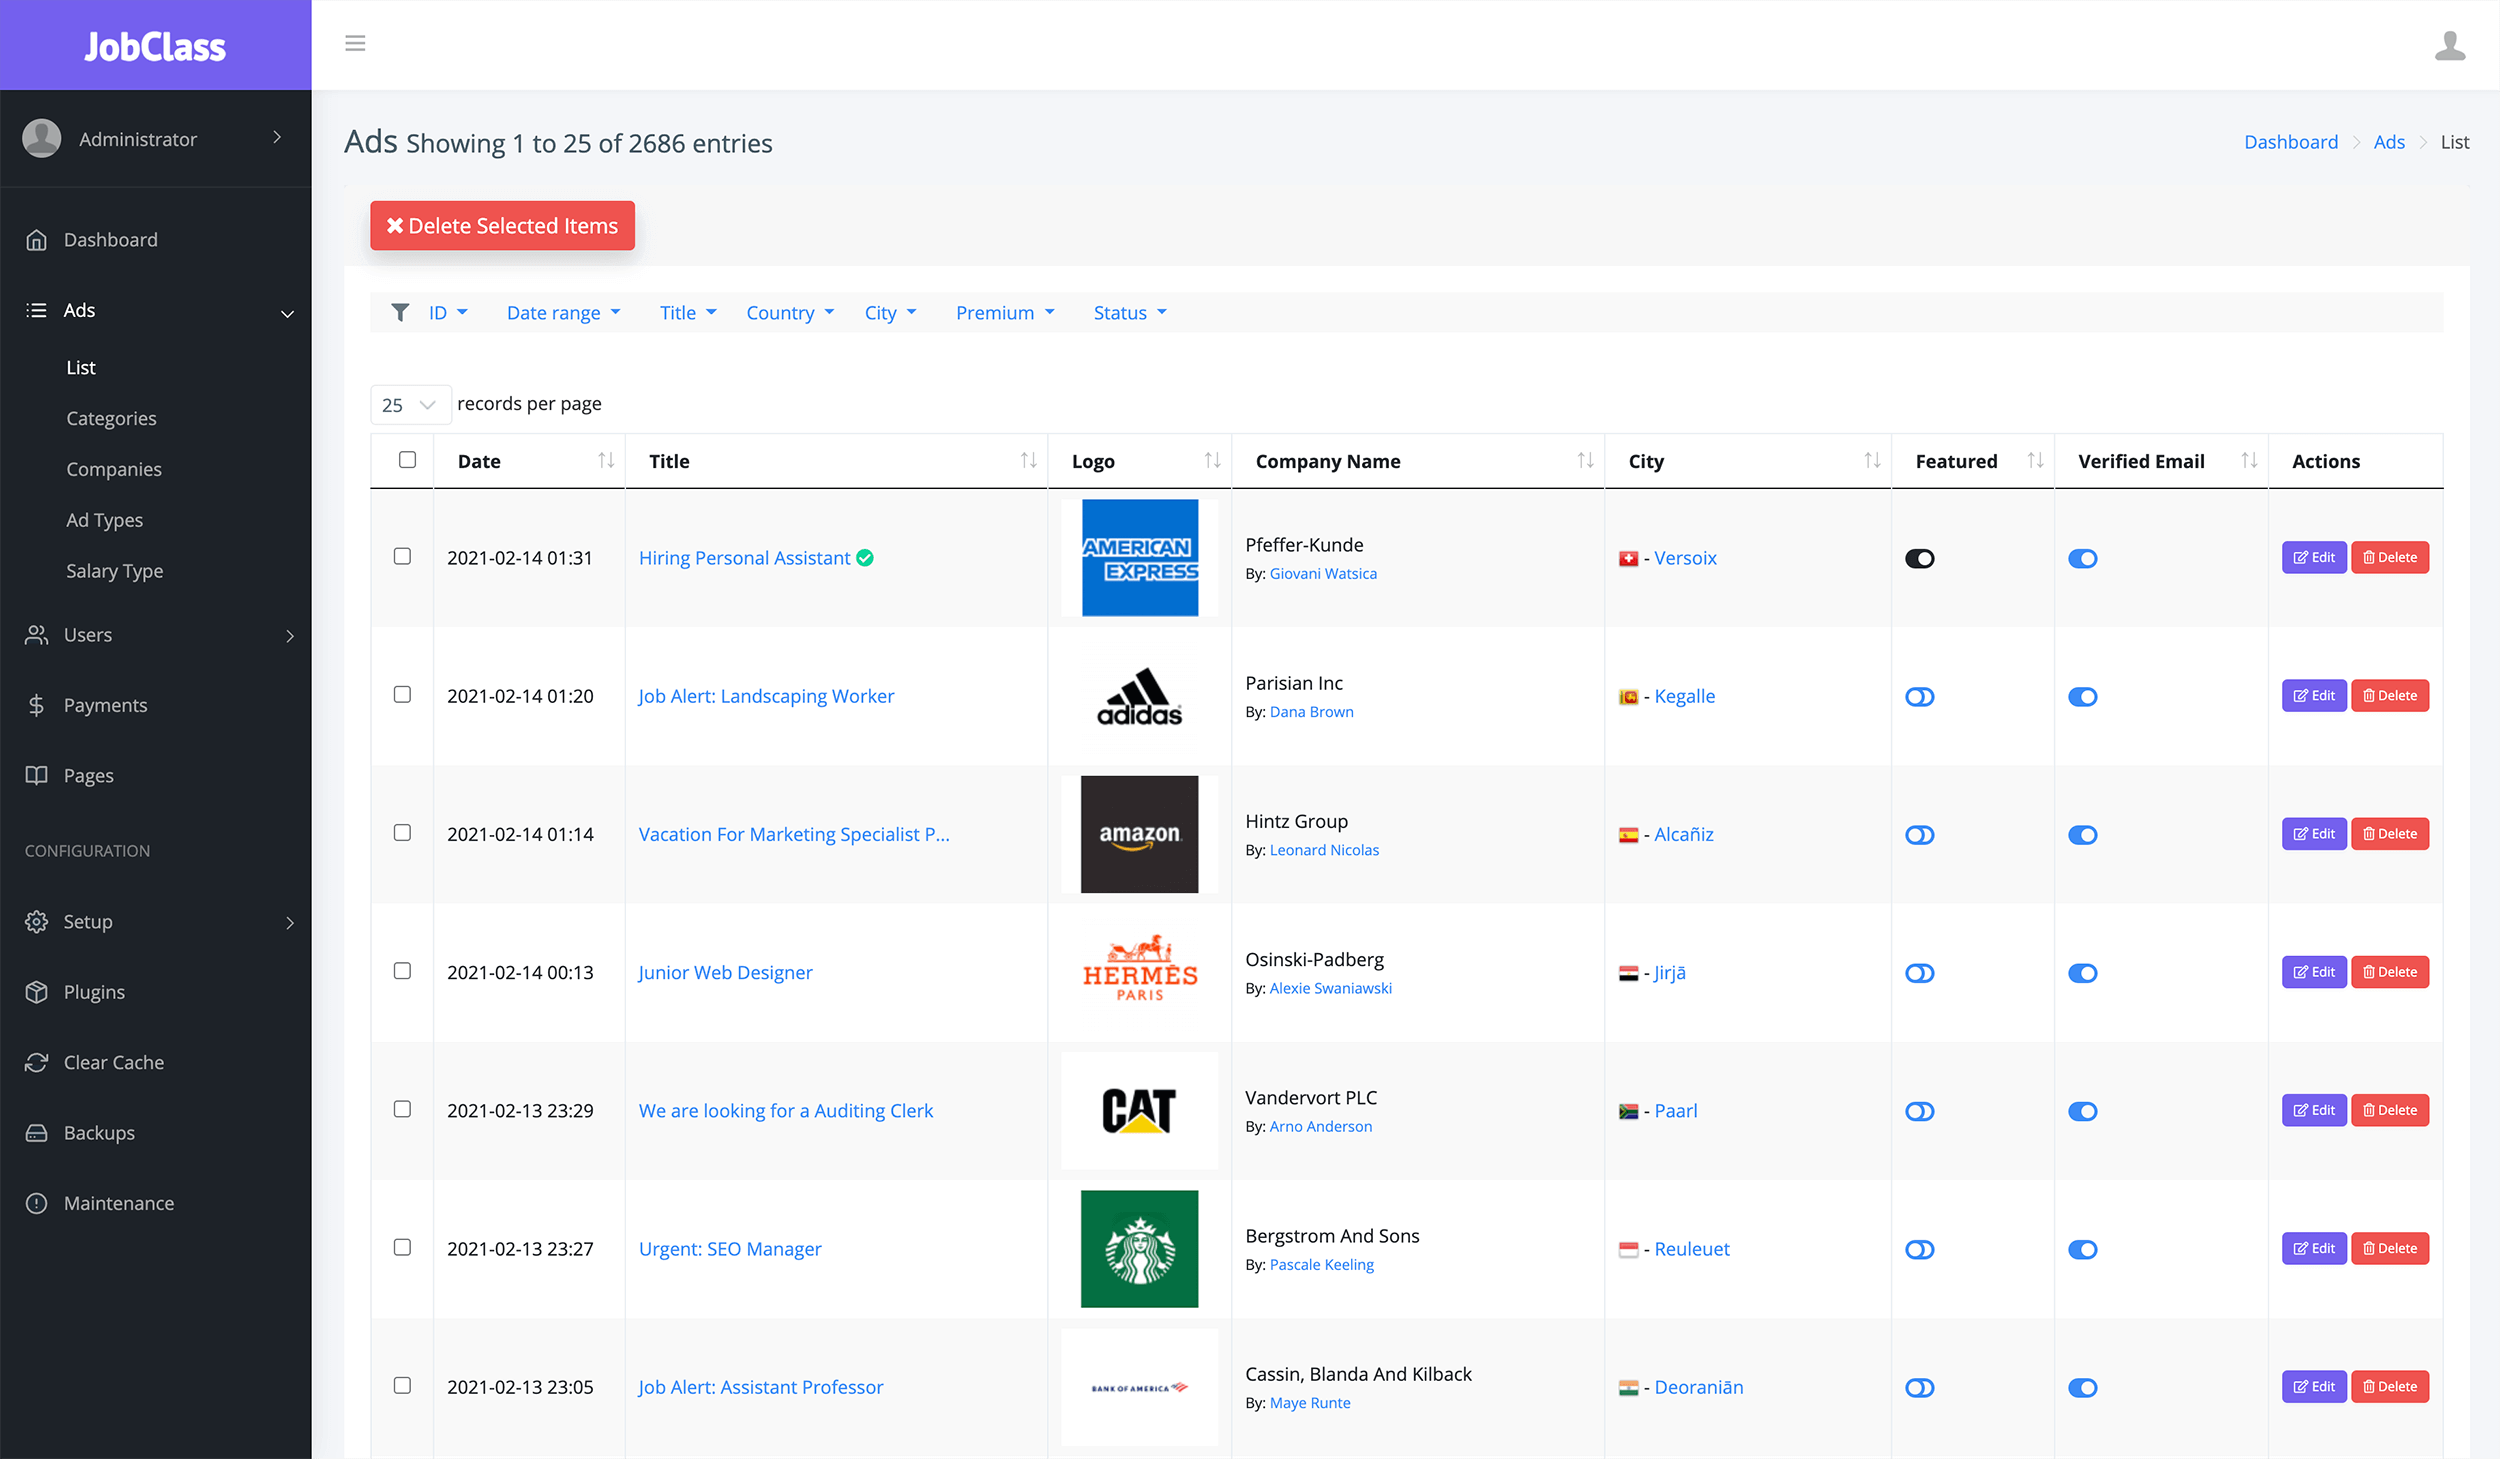This screenshot has height=1459, width=2500.
Task: Click the Maintenance alert icon
Action: [x=37, y=1203]
